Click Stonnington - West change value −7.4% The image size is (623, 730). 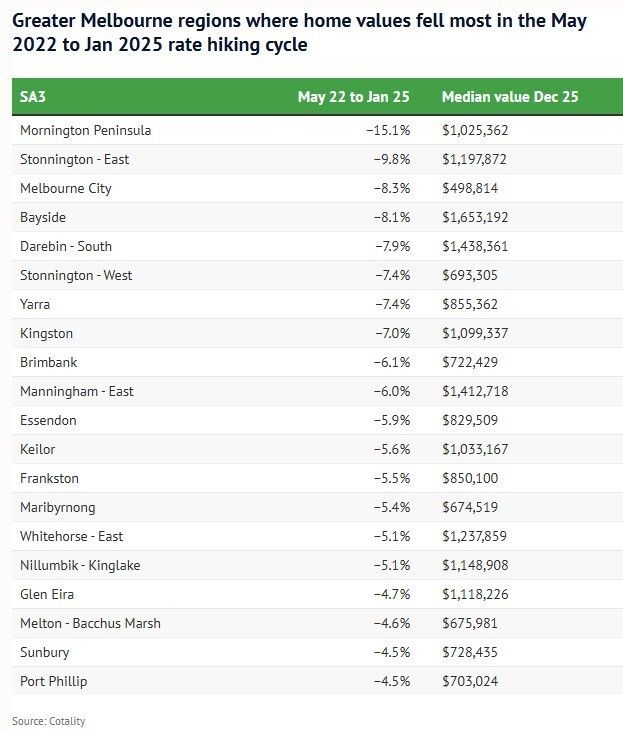tap(389, 275)
